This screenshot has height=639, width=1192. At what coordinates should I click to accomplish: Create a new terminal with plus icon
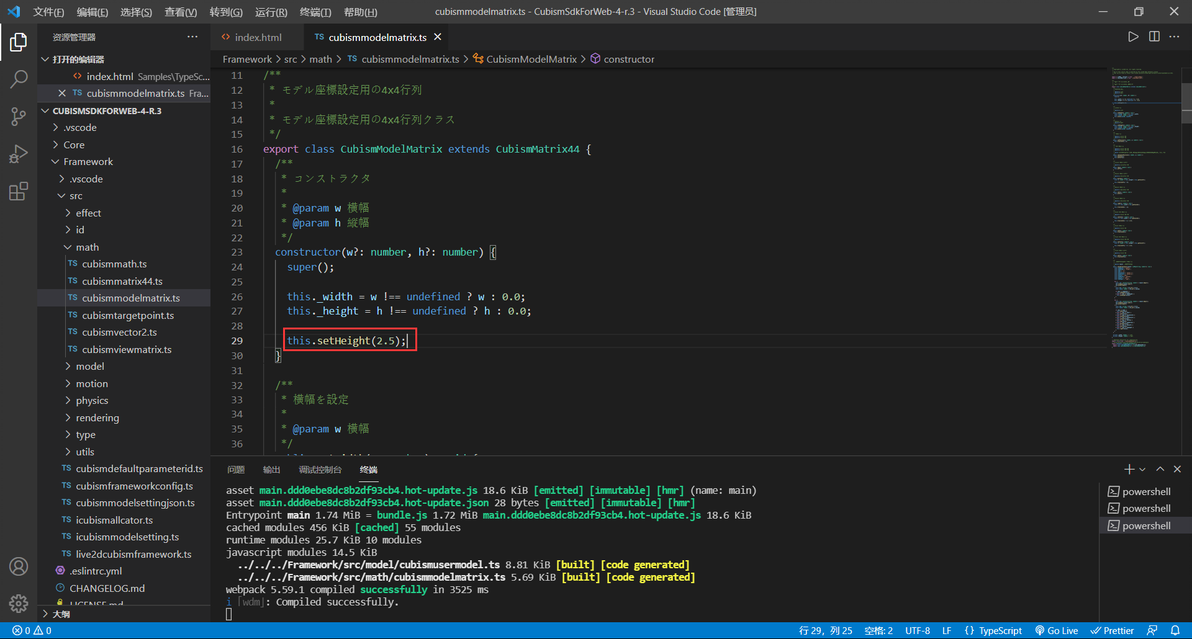coord(1129,470)
